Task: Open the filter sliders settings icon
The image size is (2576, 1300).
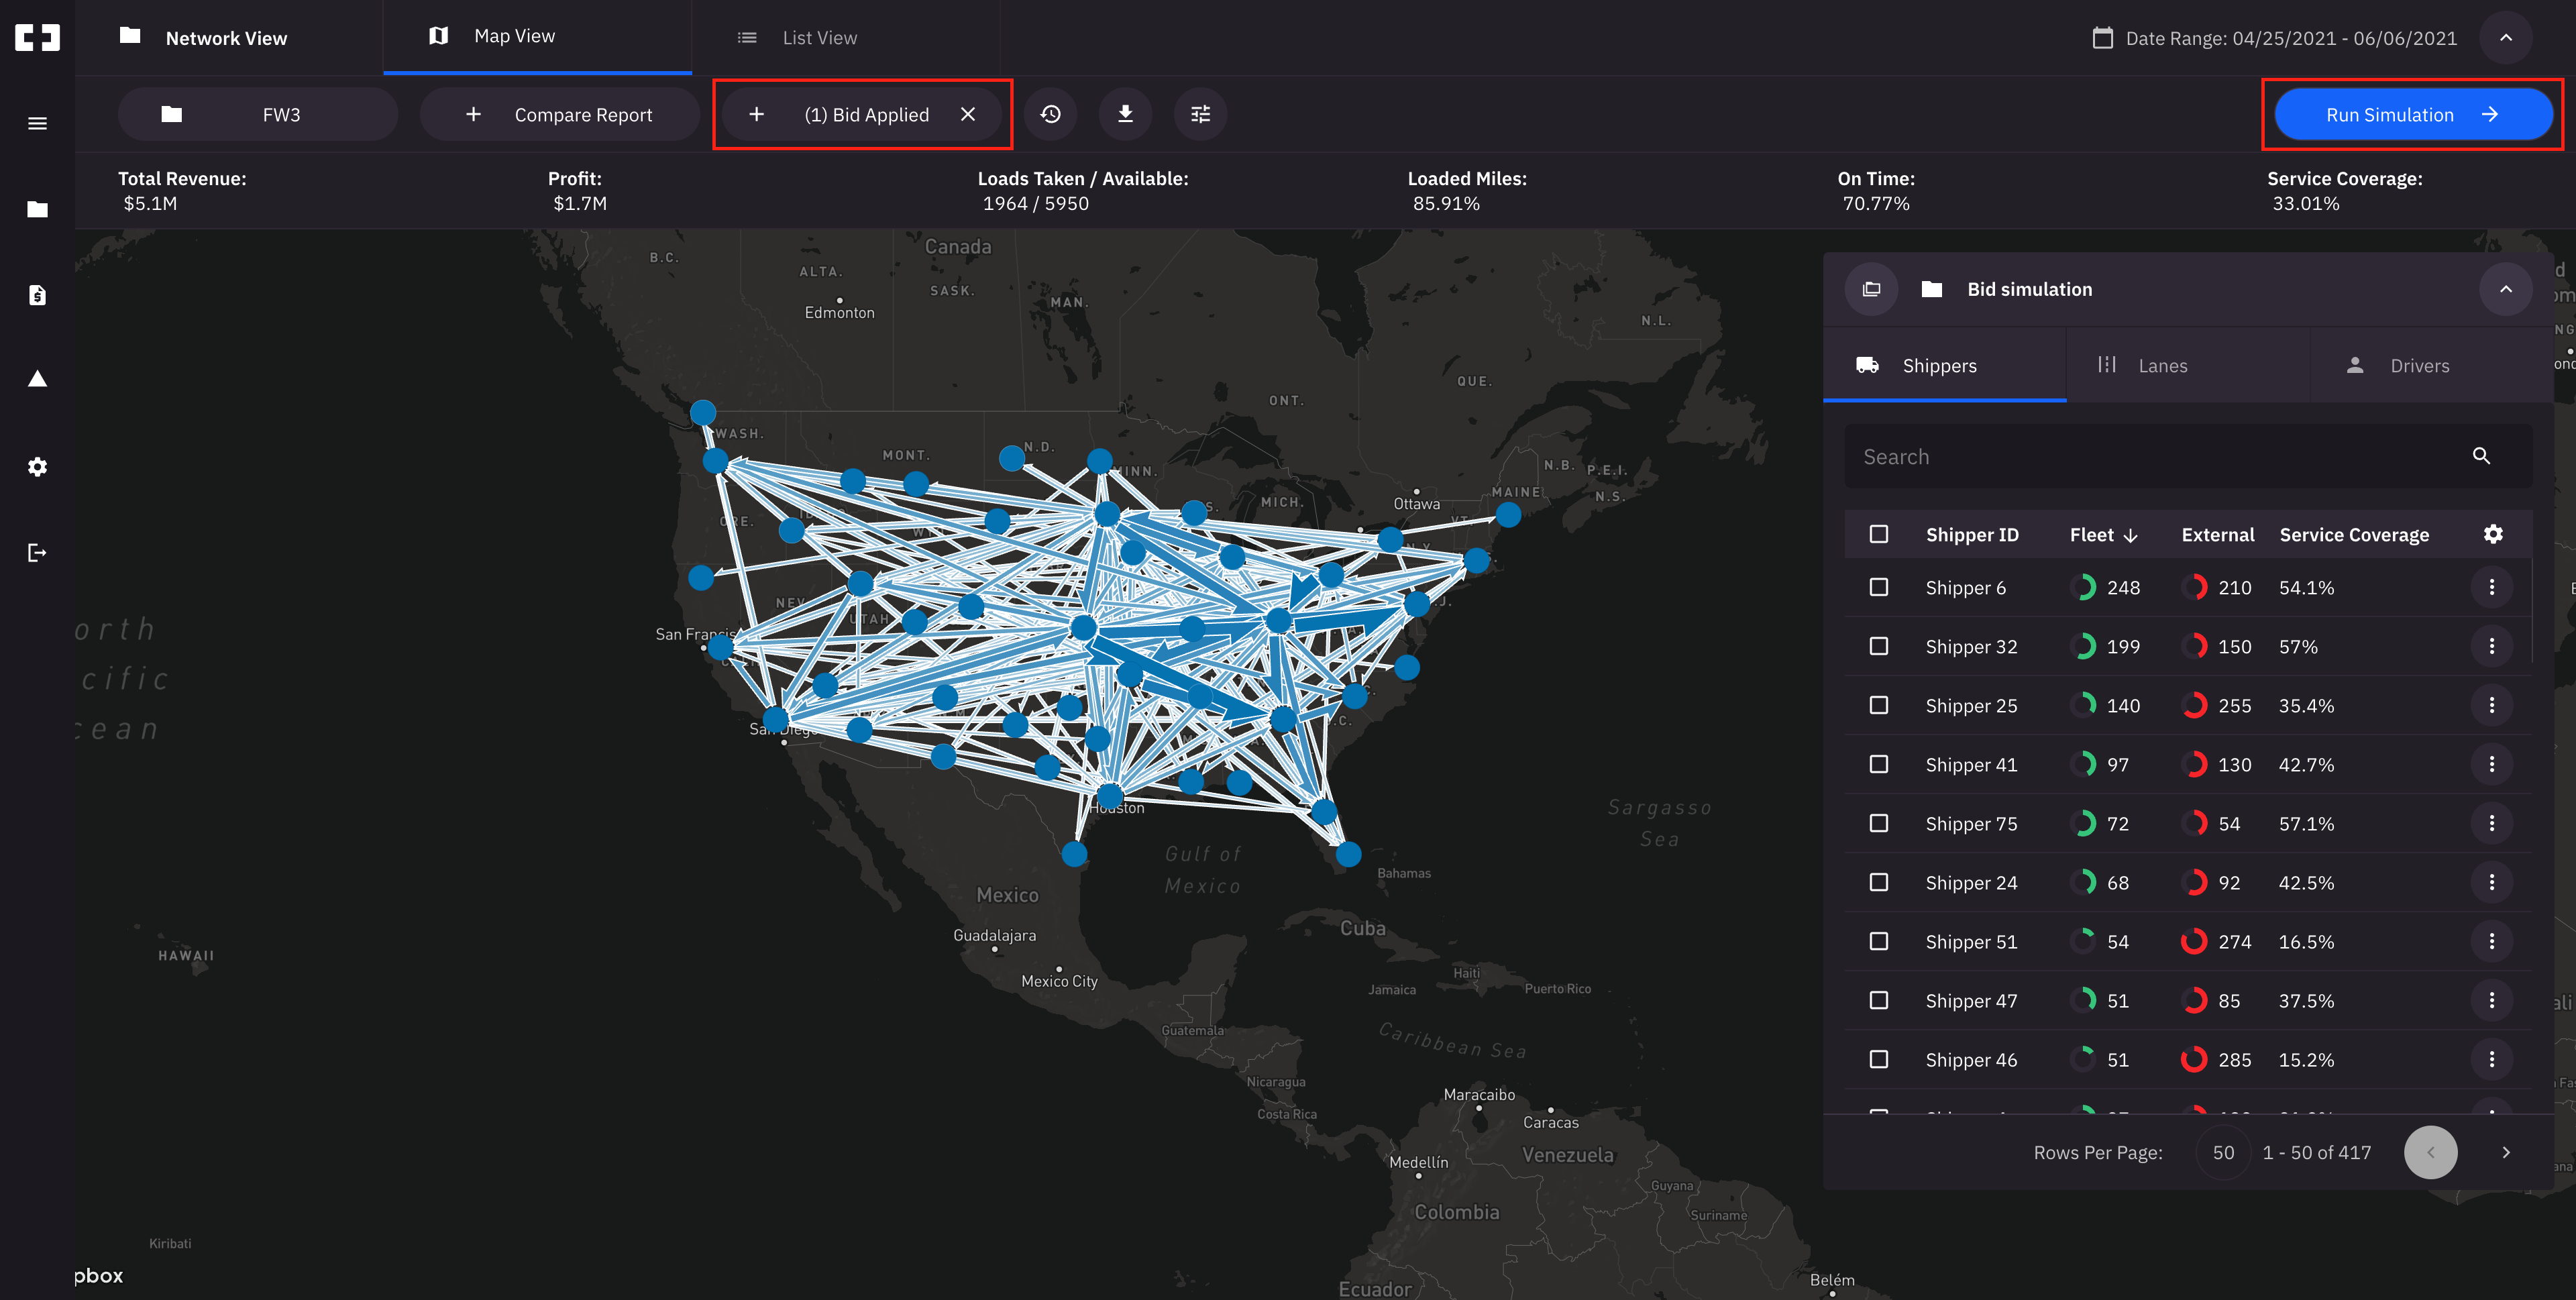Action: (1200, 114)
